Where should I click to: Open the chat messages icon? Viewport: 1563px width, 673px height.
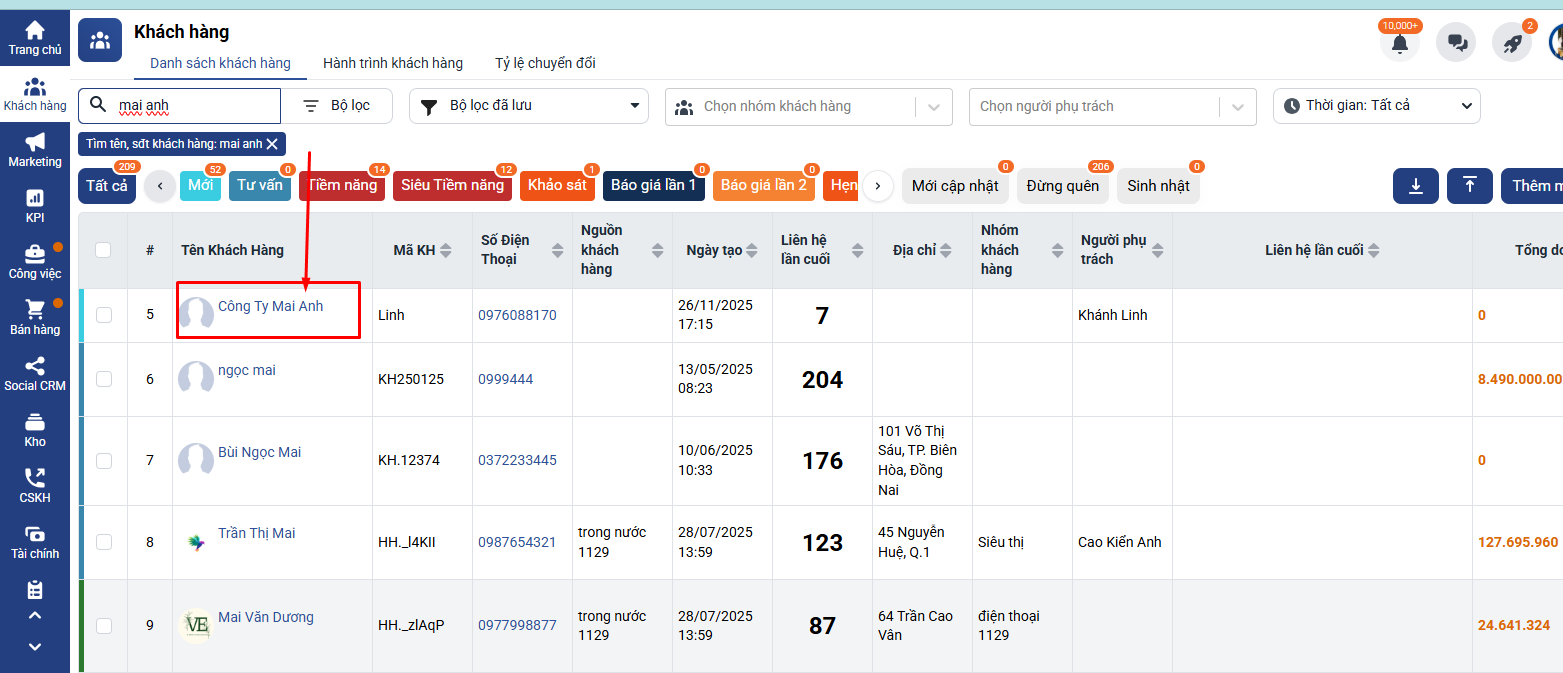coord(1456,43)
